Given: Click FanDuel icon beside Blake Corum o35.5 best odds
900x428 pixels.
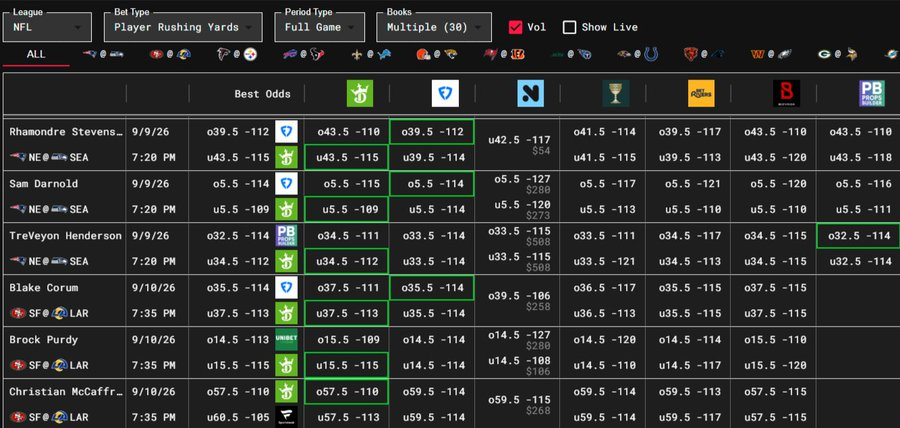Looking at the screenshot, I should click(x=286, y=287).
